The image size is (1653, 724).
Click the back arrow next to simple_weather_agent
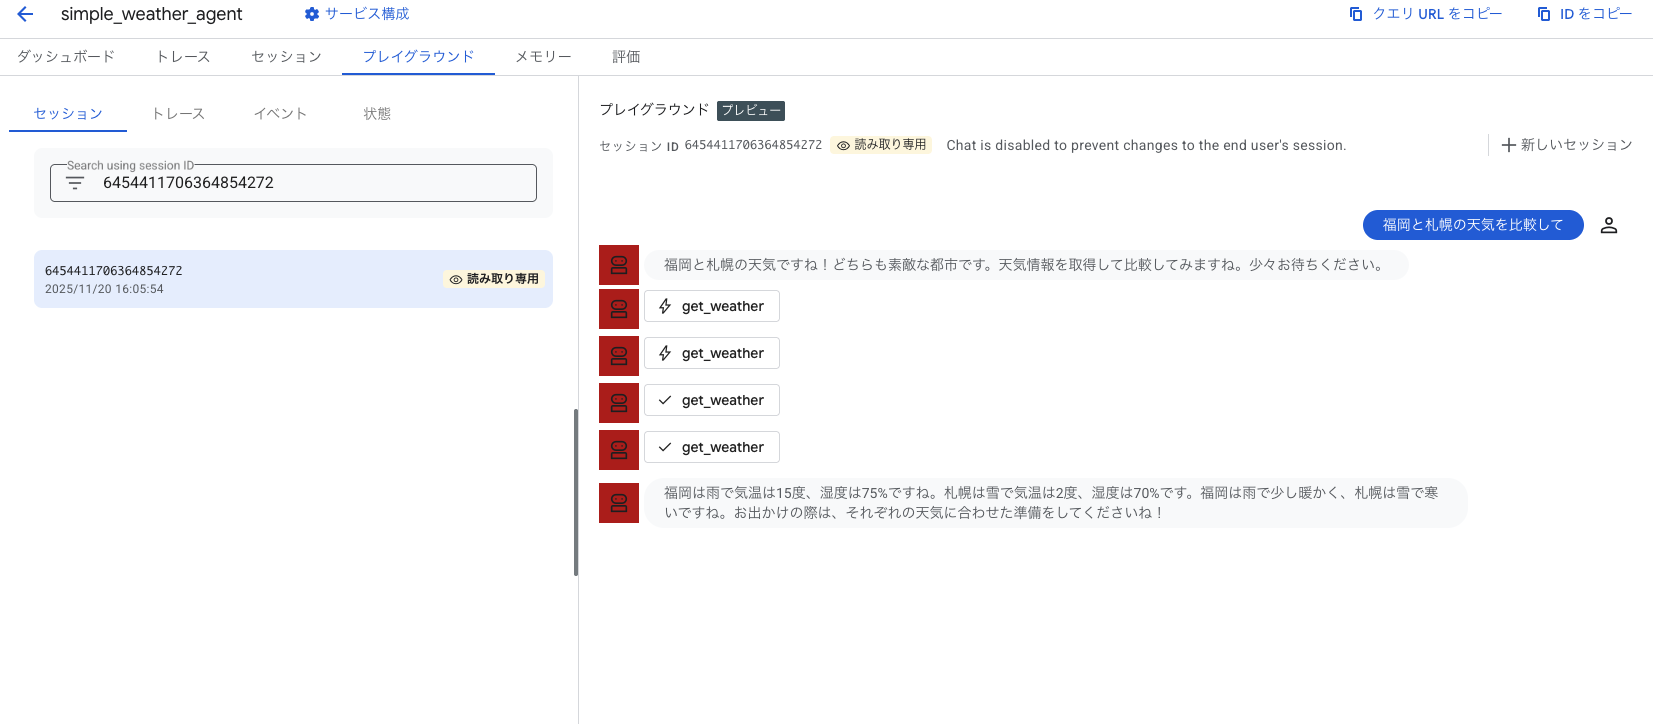[25, 14]
